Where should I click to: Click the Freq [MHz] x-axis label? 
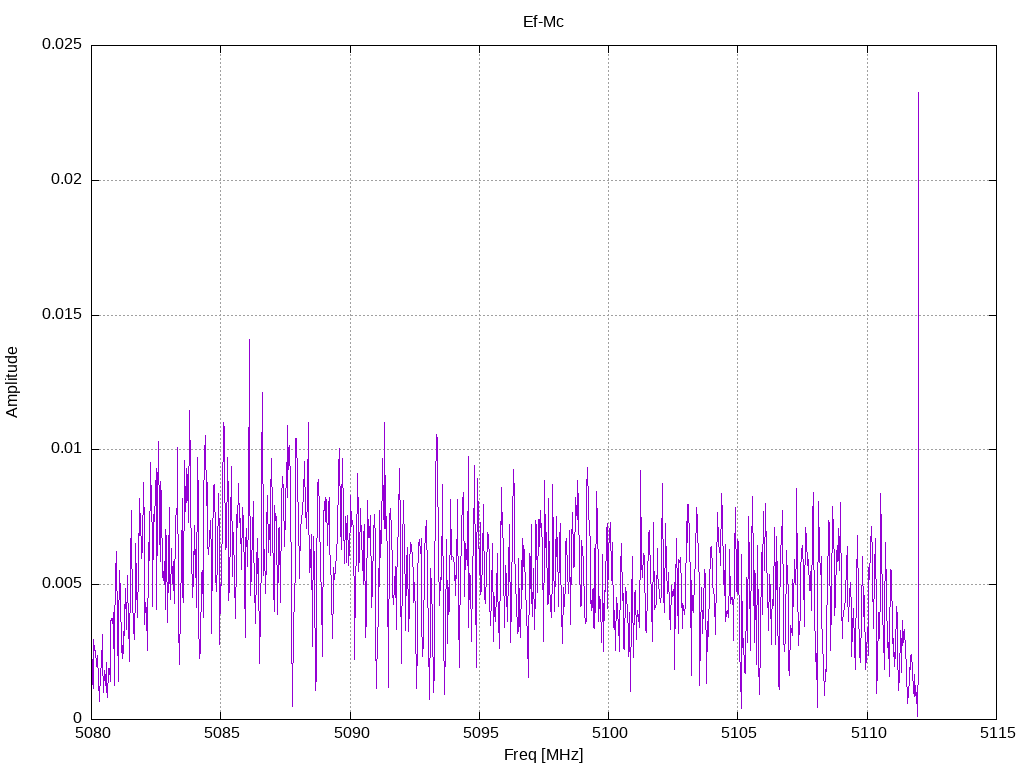(x=543, y=754)
